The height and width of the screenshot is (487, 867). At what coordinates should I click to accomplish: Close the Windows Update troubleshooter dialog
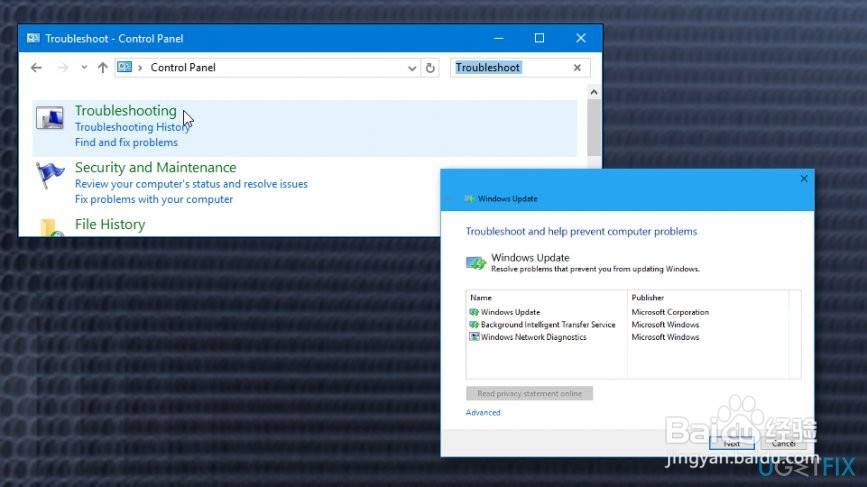tap(804, 179)
